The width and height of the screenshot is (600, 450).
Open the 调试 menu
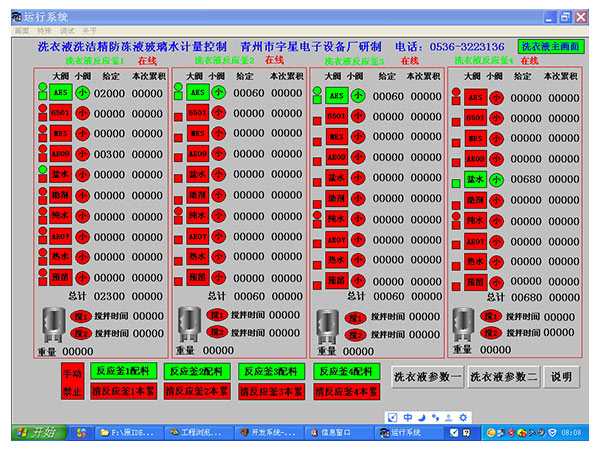click(66, 30)
